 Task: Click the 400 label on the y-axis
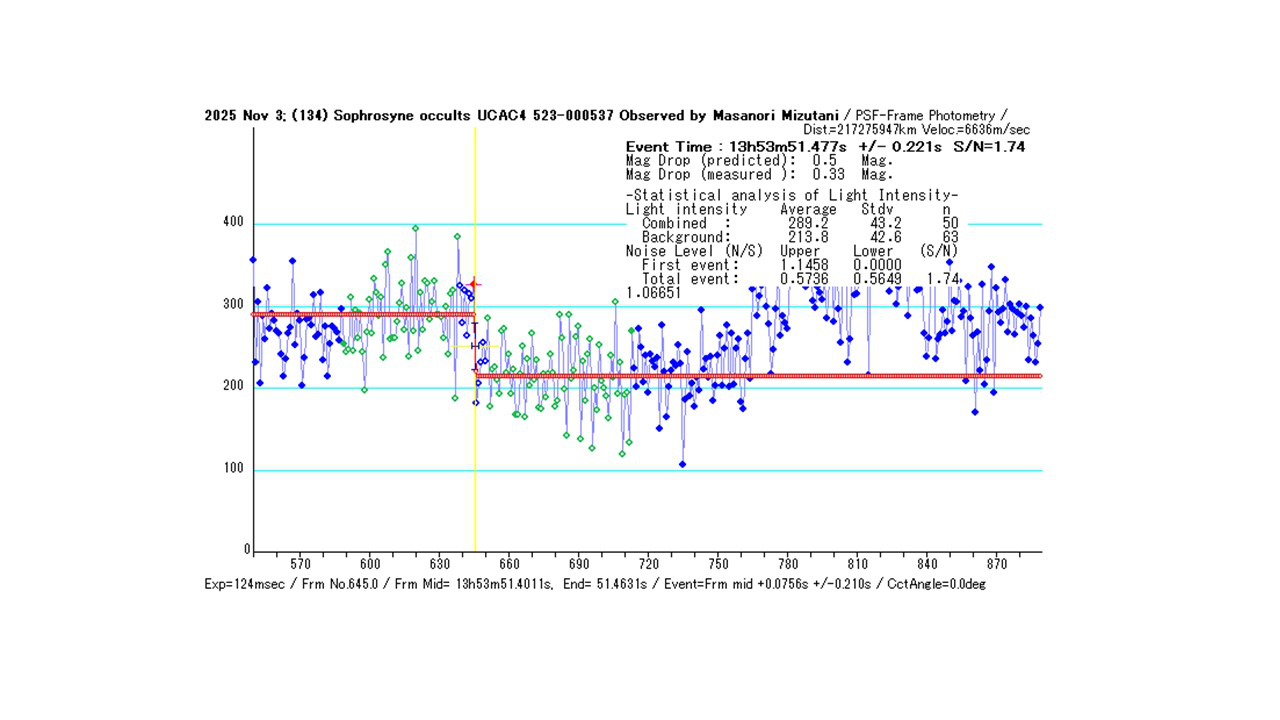[234, 222]
